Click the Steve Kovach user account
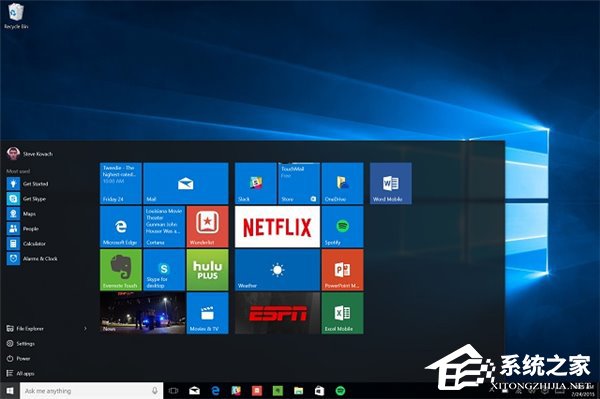 pos(29,154)
